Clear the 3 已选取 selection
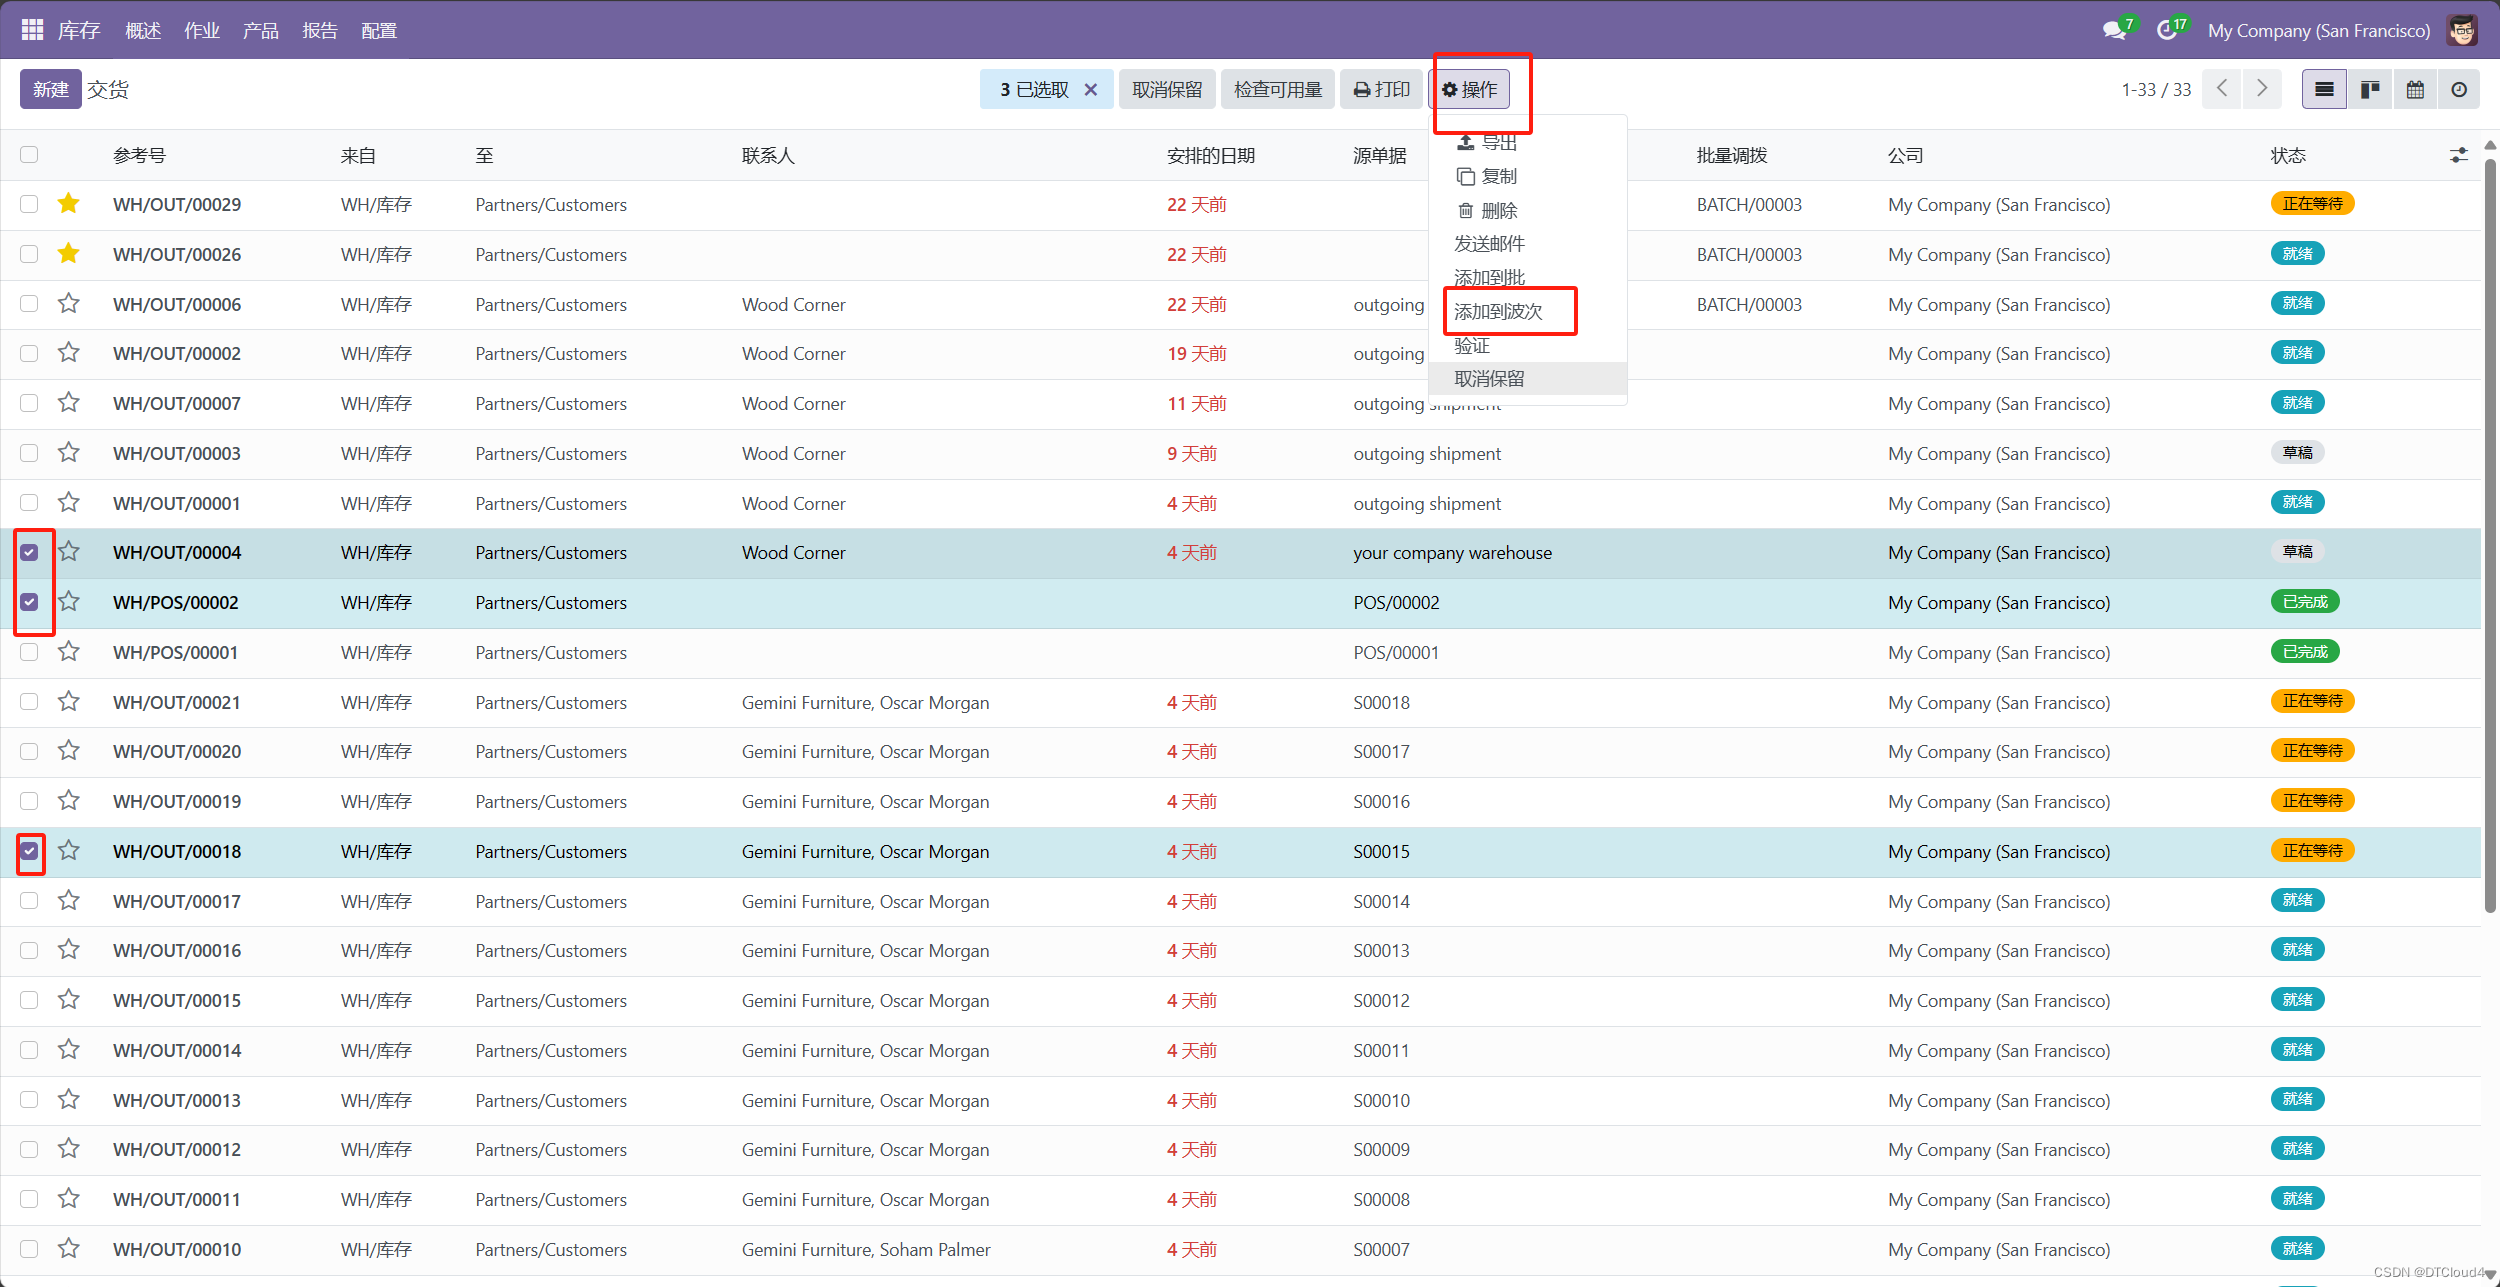2500x1287 pixels. (1091, 90)
